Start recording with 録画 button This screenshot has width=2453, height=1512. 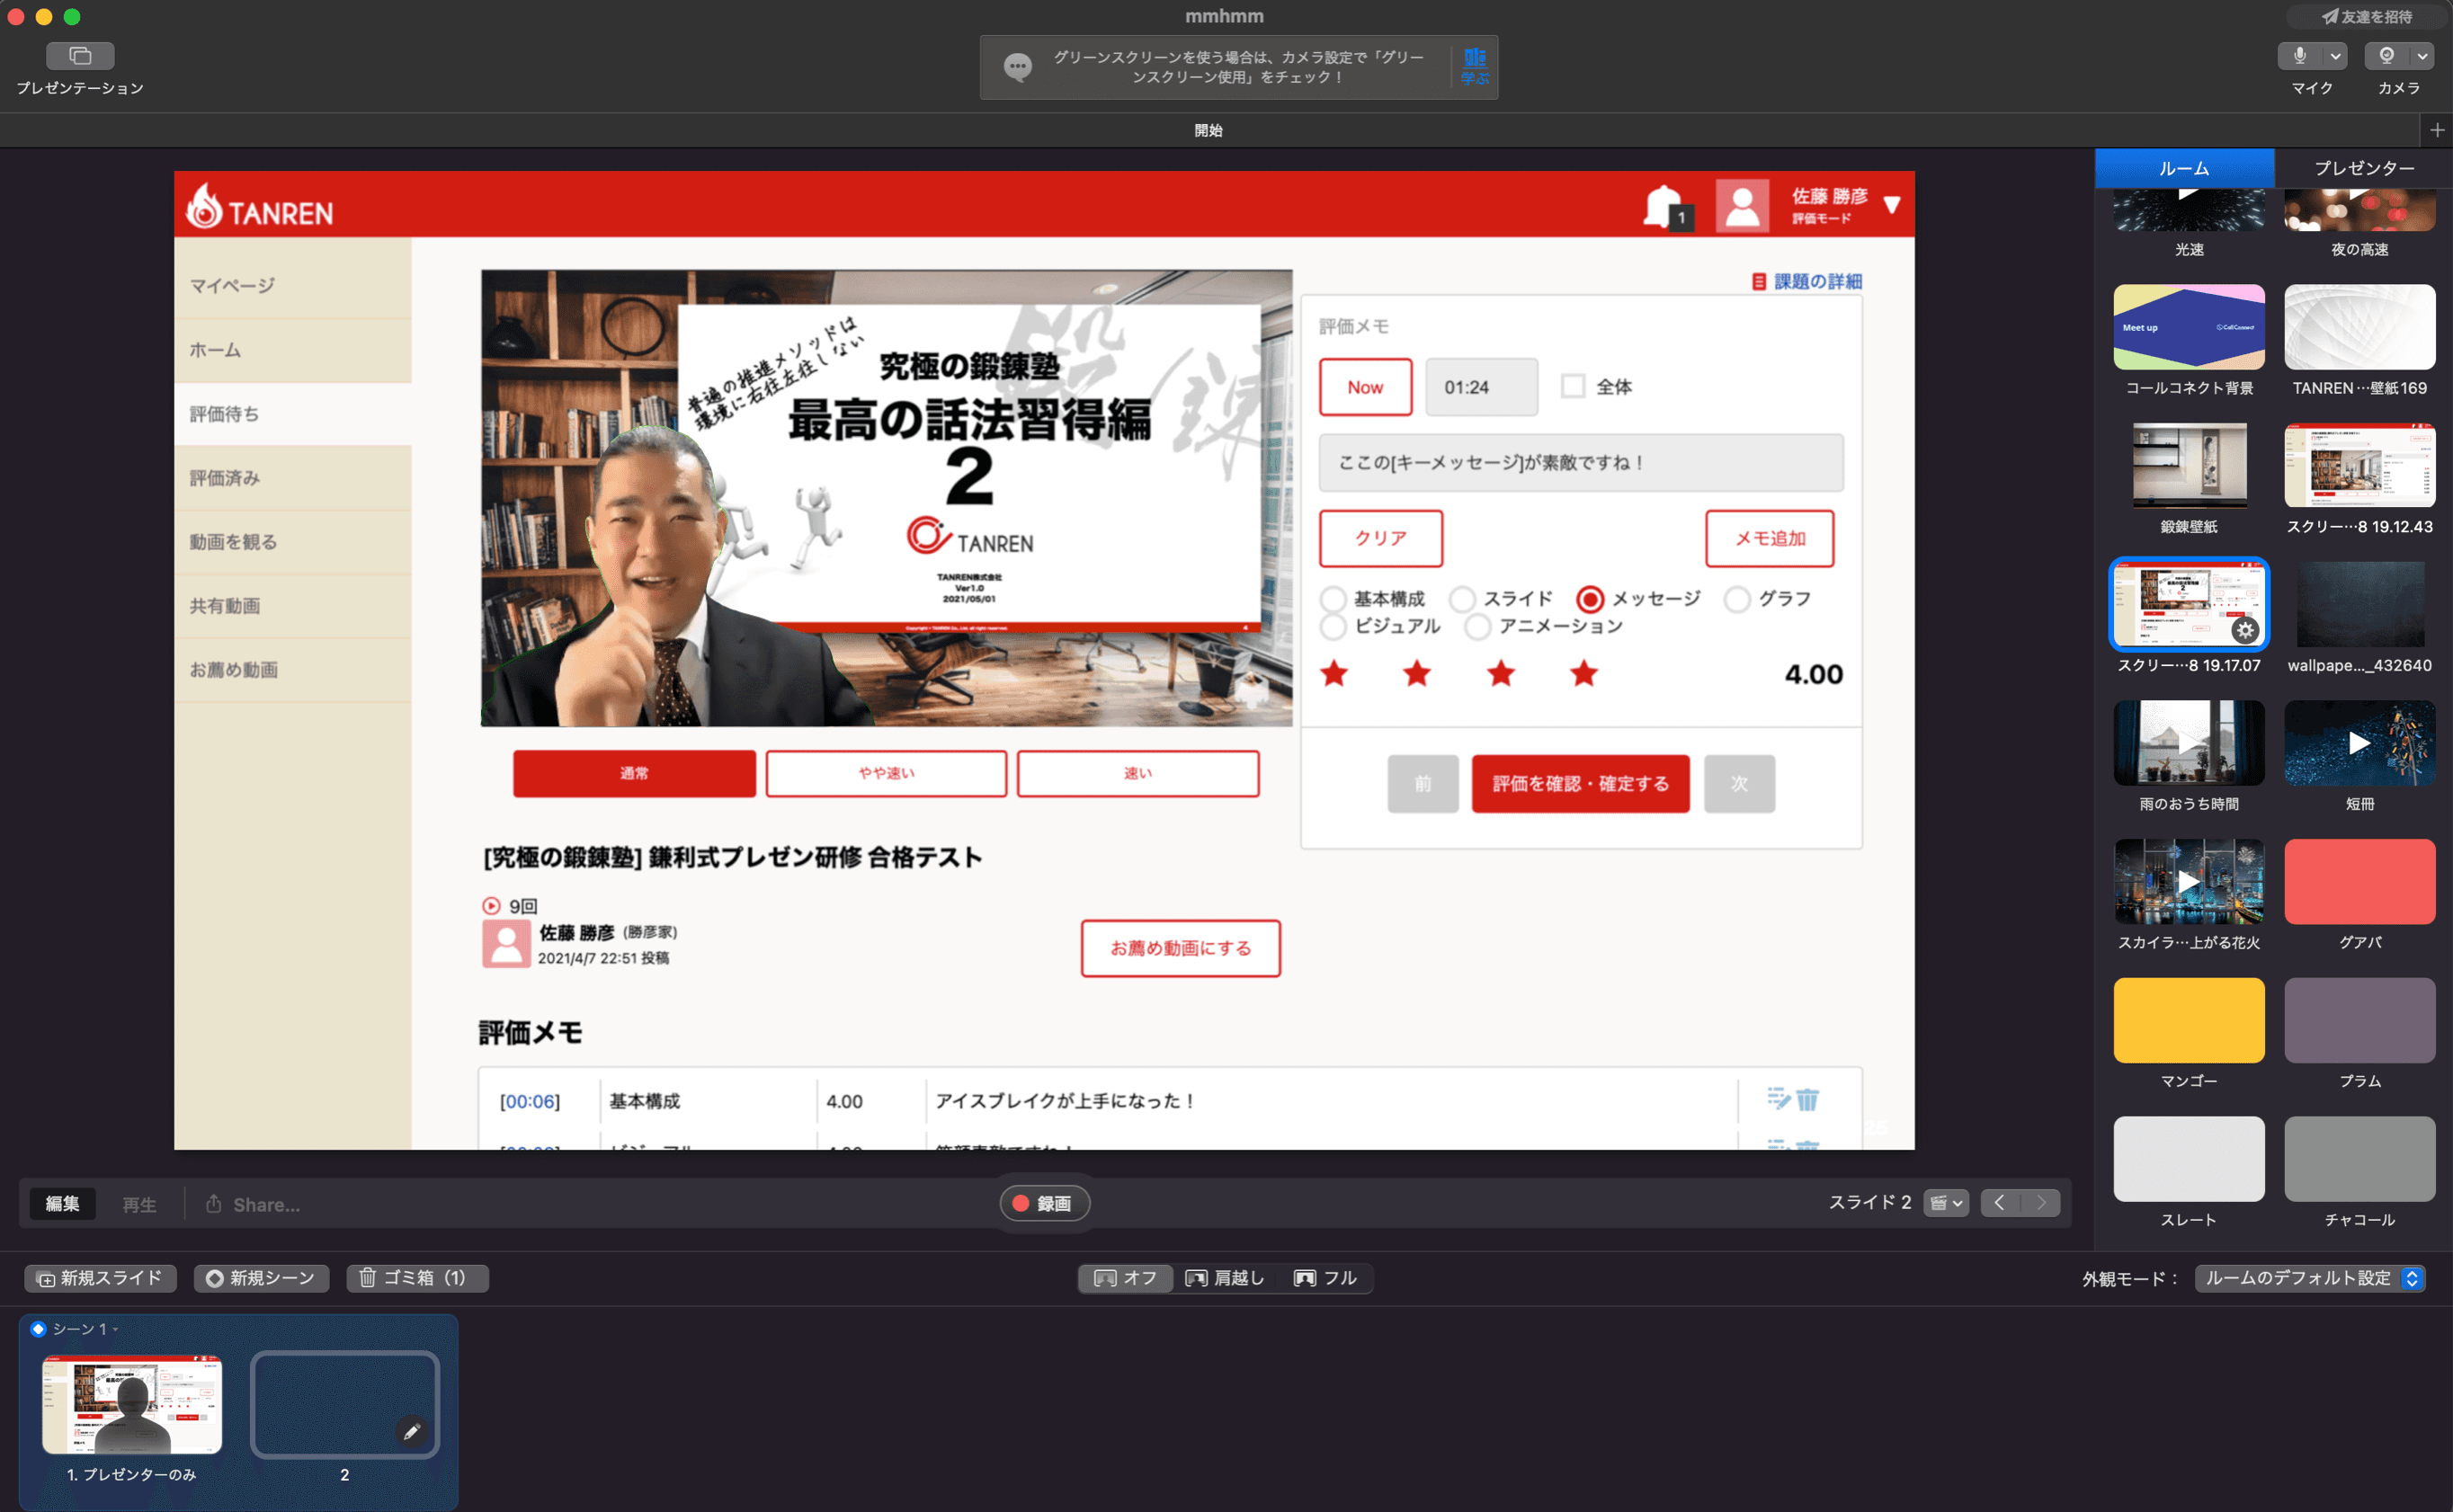click(1044, 1203)
